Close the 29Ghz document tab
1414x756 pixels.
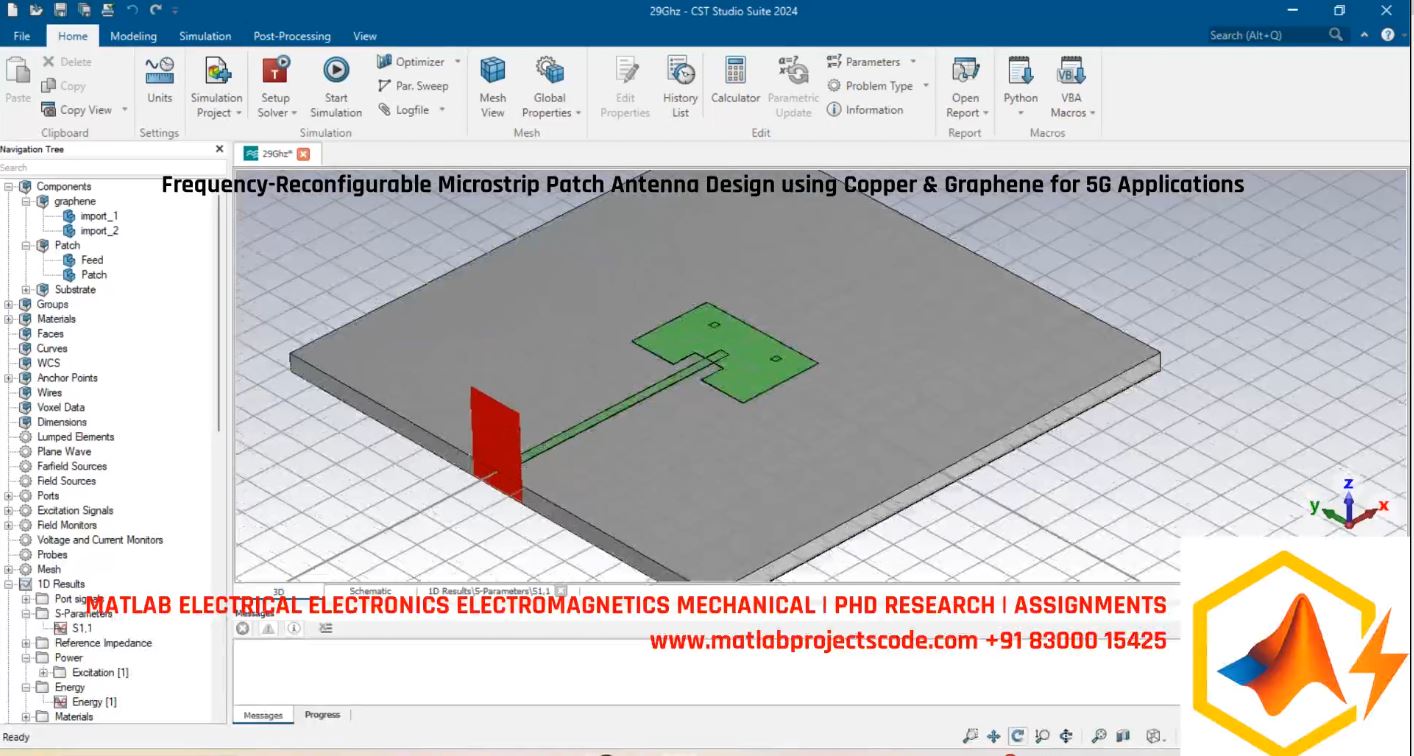[x=304, y=154]
